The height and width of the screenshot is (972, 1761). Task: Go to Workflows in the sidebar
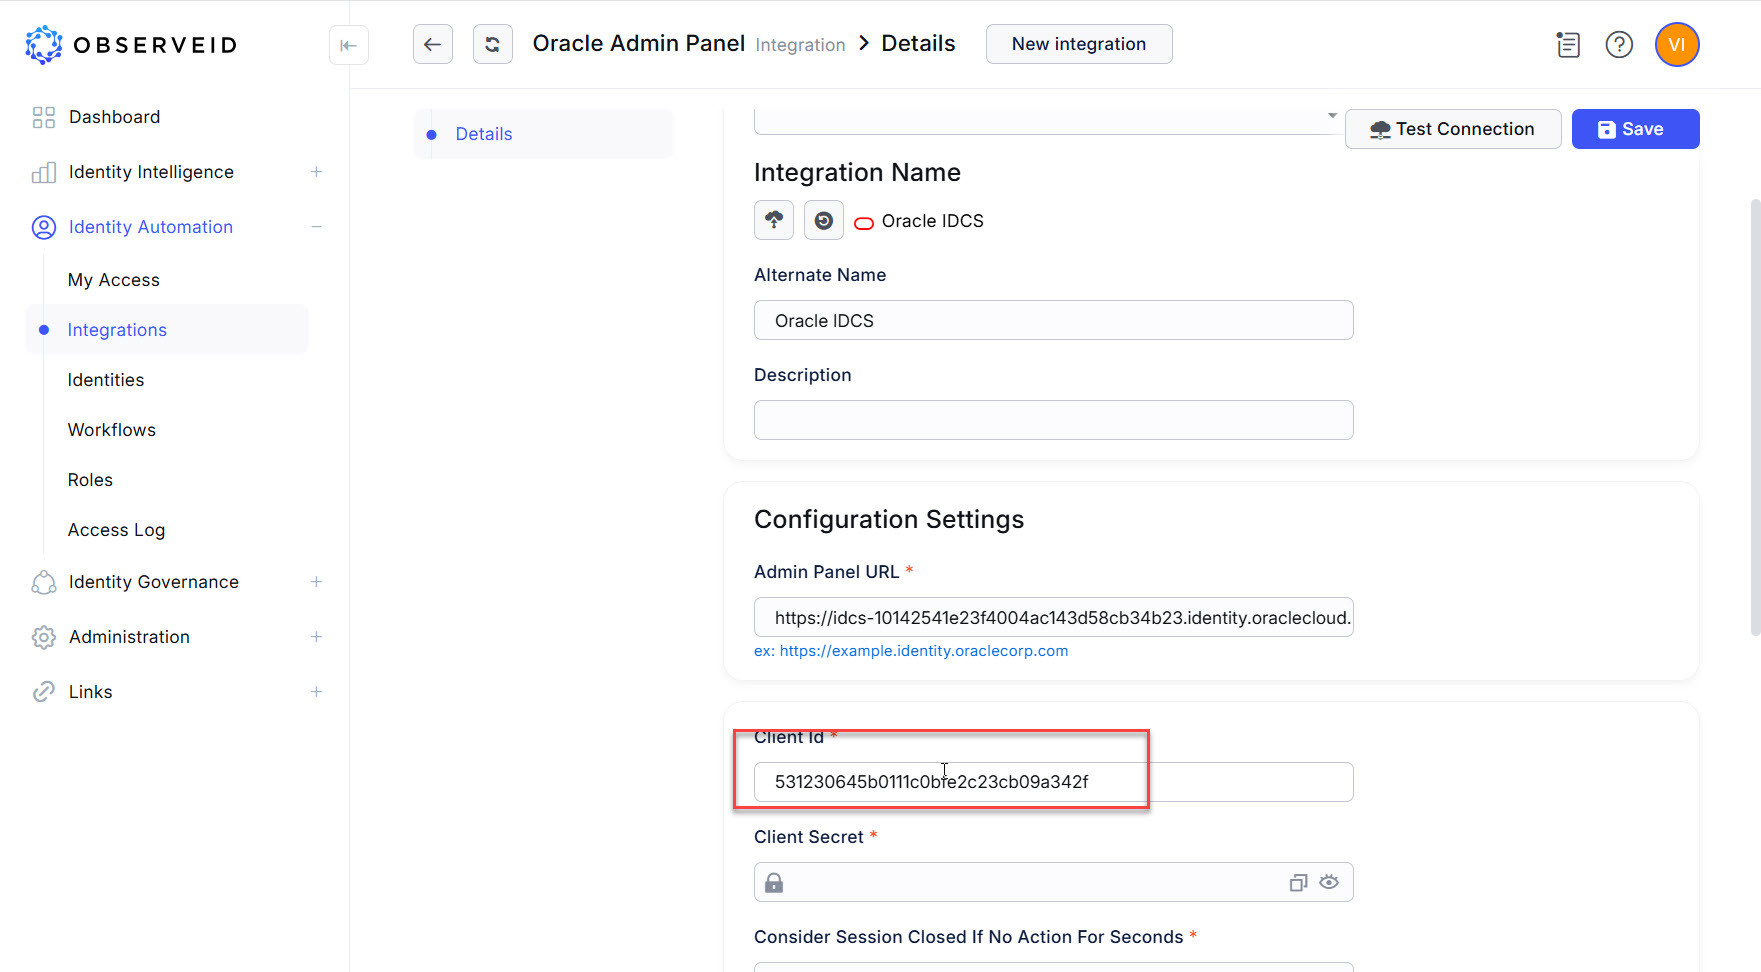coord(112,430)
